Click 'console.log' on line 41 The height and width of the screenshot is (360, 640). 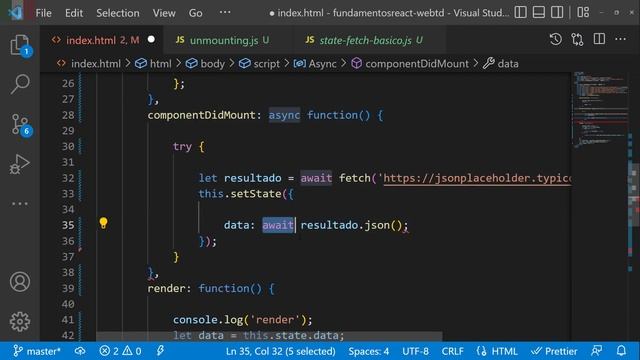208,320
